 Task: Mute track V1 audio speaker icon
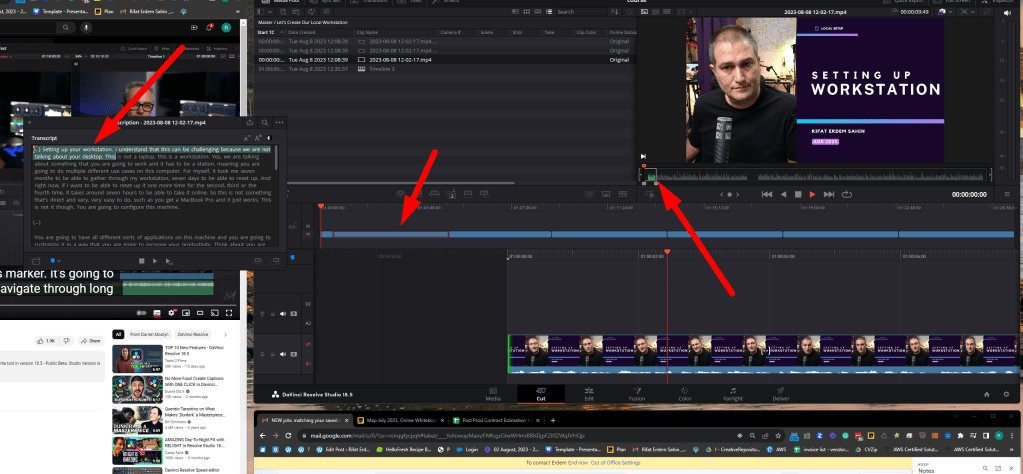pos(282,355)
